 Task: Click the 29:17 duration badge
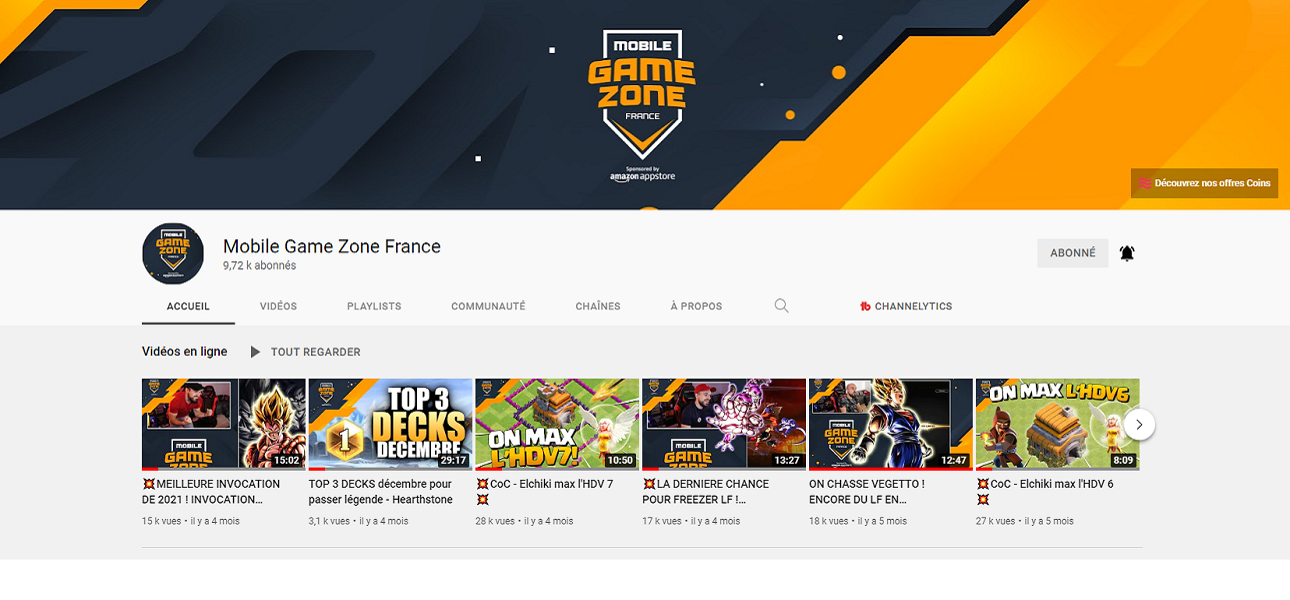pyautogui.click(x=454, y=461)
